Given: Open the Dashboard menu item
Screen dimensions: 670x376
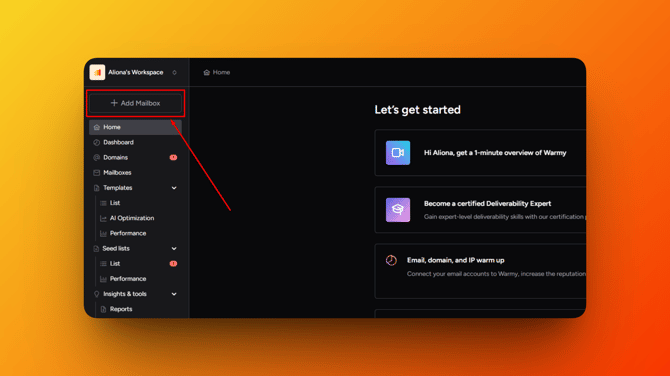Looking at the screenshot, I should pos(135,142).
